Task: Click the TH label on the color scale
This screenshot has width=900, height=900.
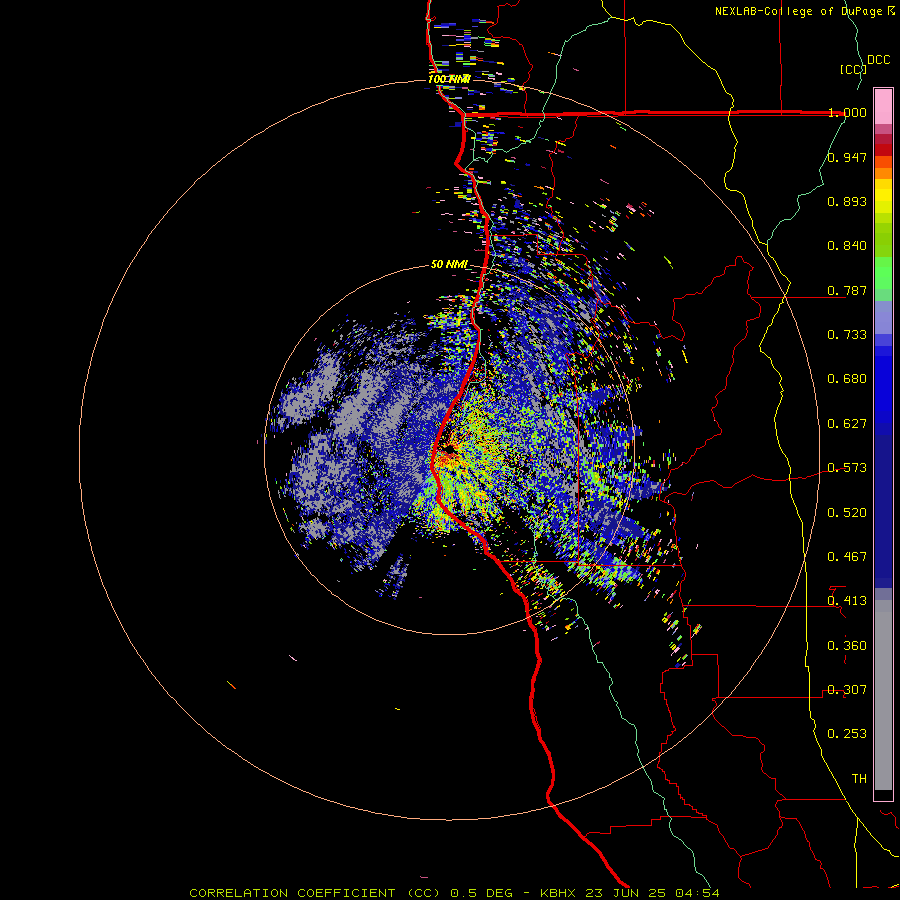Action: 859,779
